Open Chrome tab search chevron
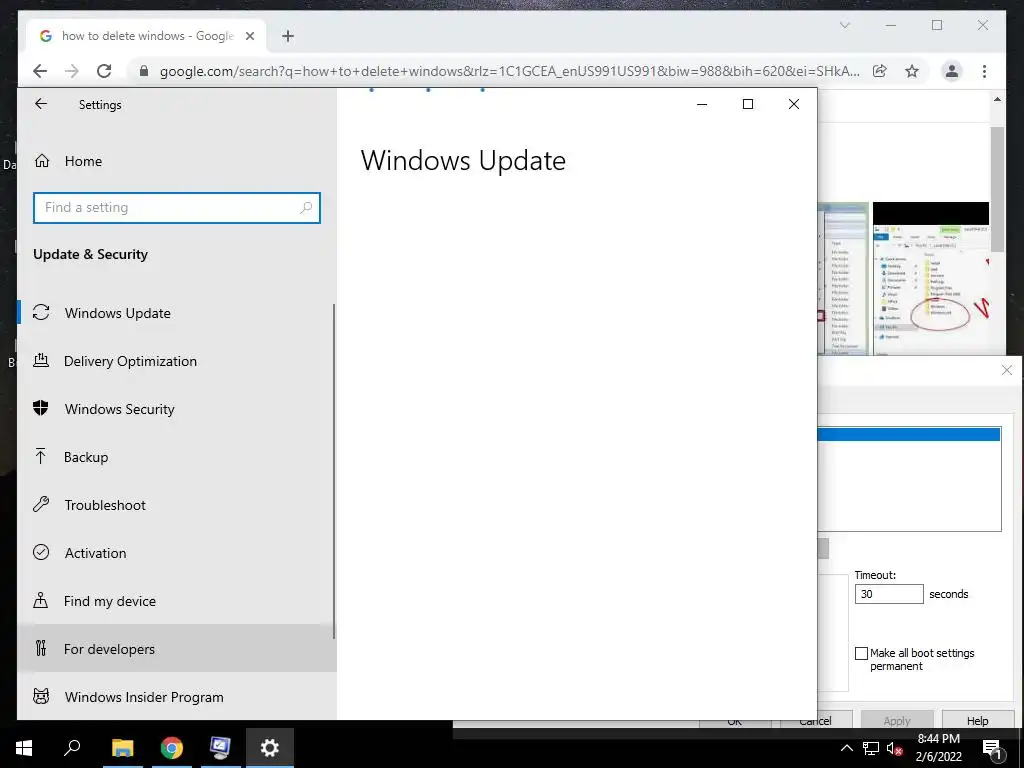Screen dimensions: 1024x768 pos(844,25)
